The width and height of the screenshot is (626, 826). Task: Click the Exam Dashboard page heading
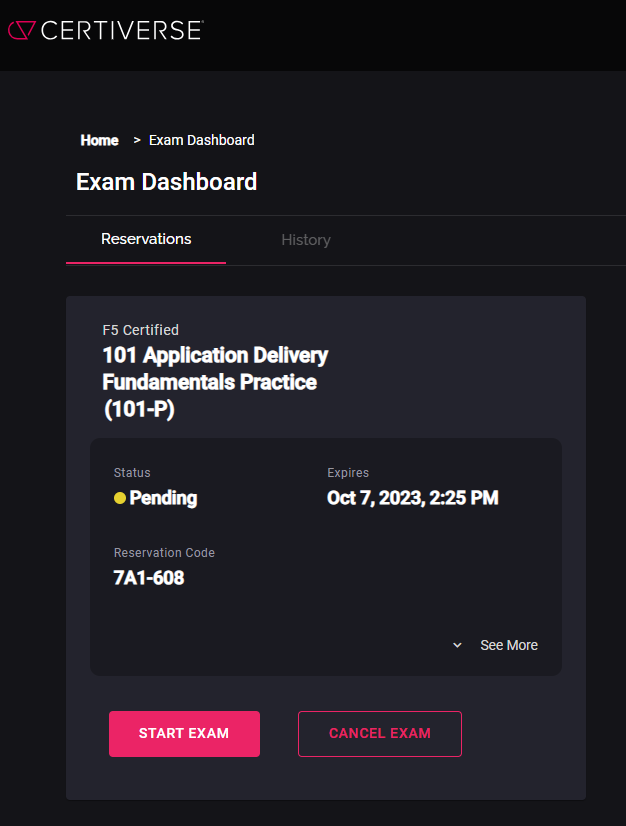tap(166, 182)
